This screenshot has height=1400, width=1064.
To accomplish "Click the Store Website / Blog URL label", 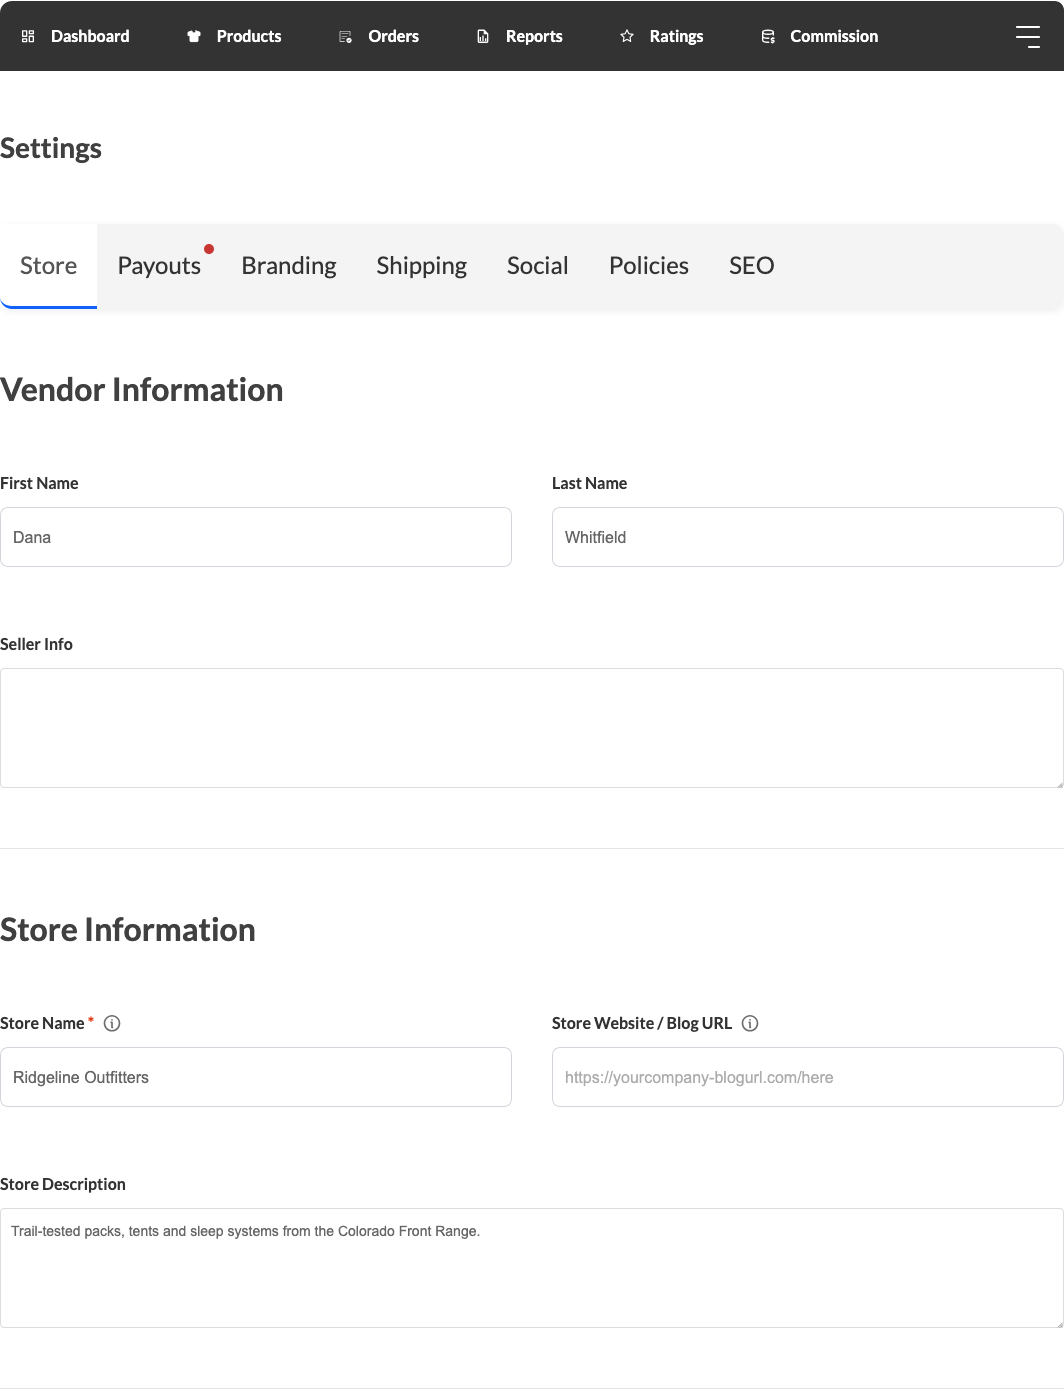I will [642, 1023].
